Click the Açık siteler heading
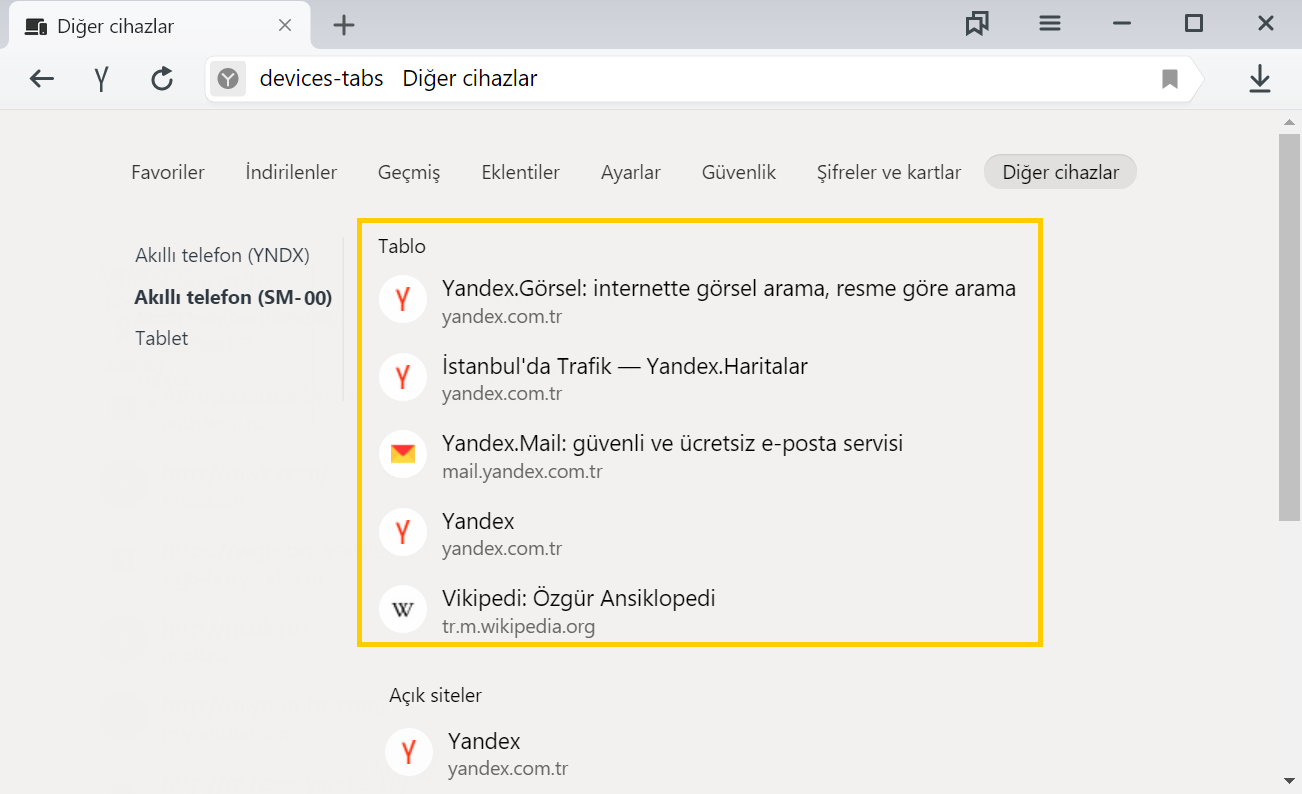Viewport: 1302px width, 794px height. click(435, 695)
